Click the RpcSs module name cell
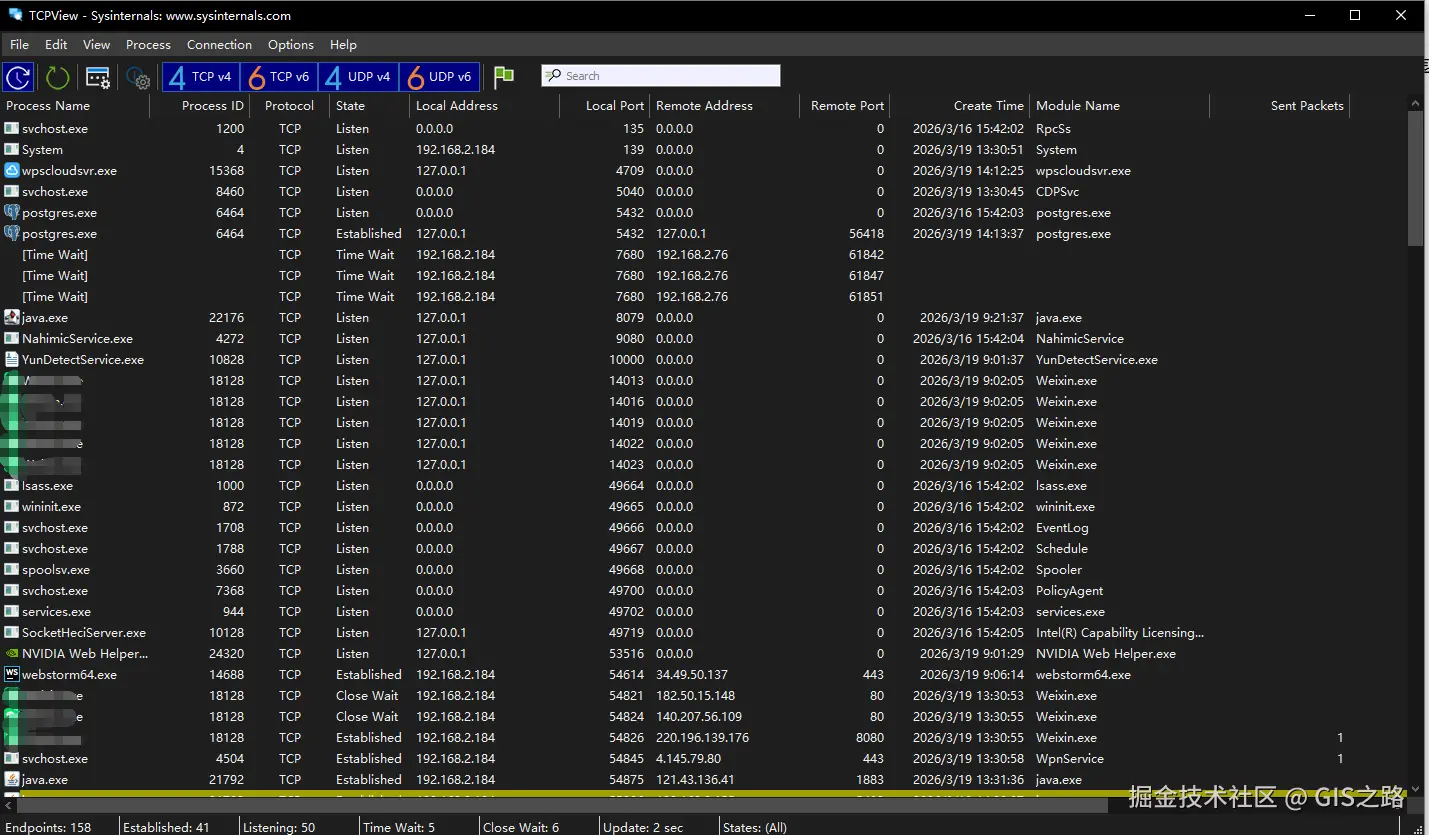1429x835 pixels. [x=1053, y=129]
